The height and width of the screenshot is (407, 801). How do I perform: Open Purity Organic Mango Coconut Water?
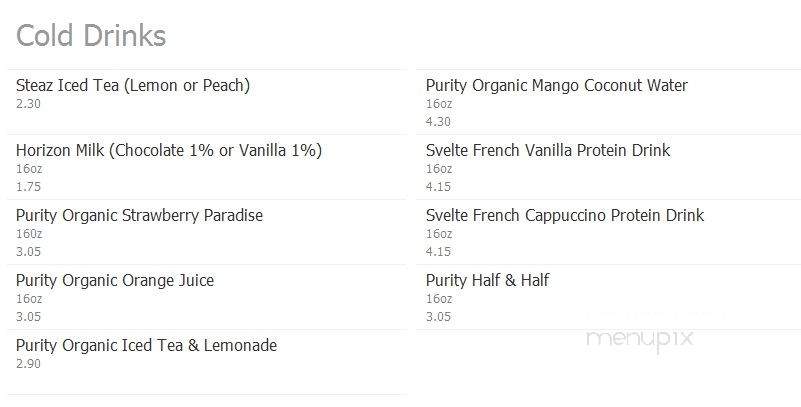tap(557, 85)
